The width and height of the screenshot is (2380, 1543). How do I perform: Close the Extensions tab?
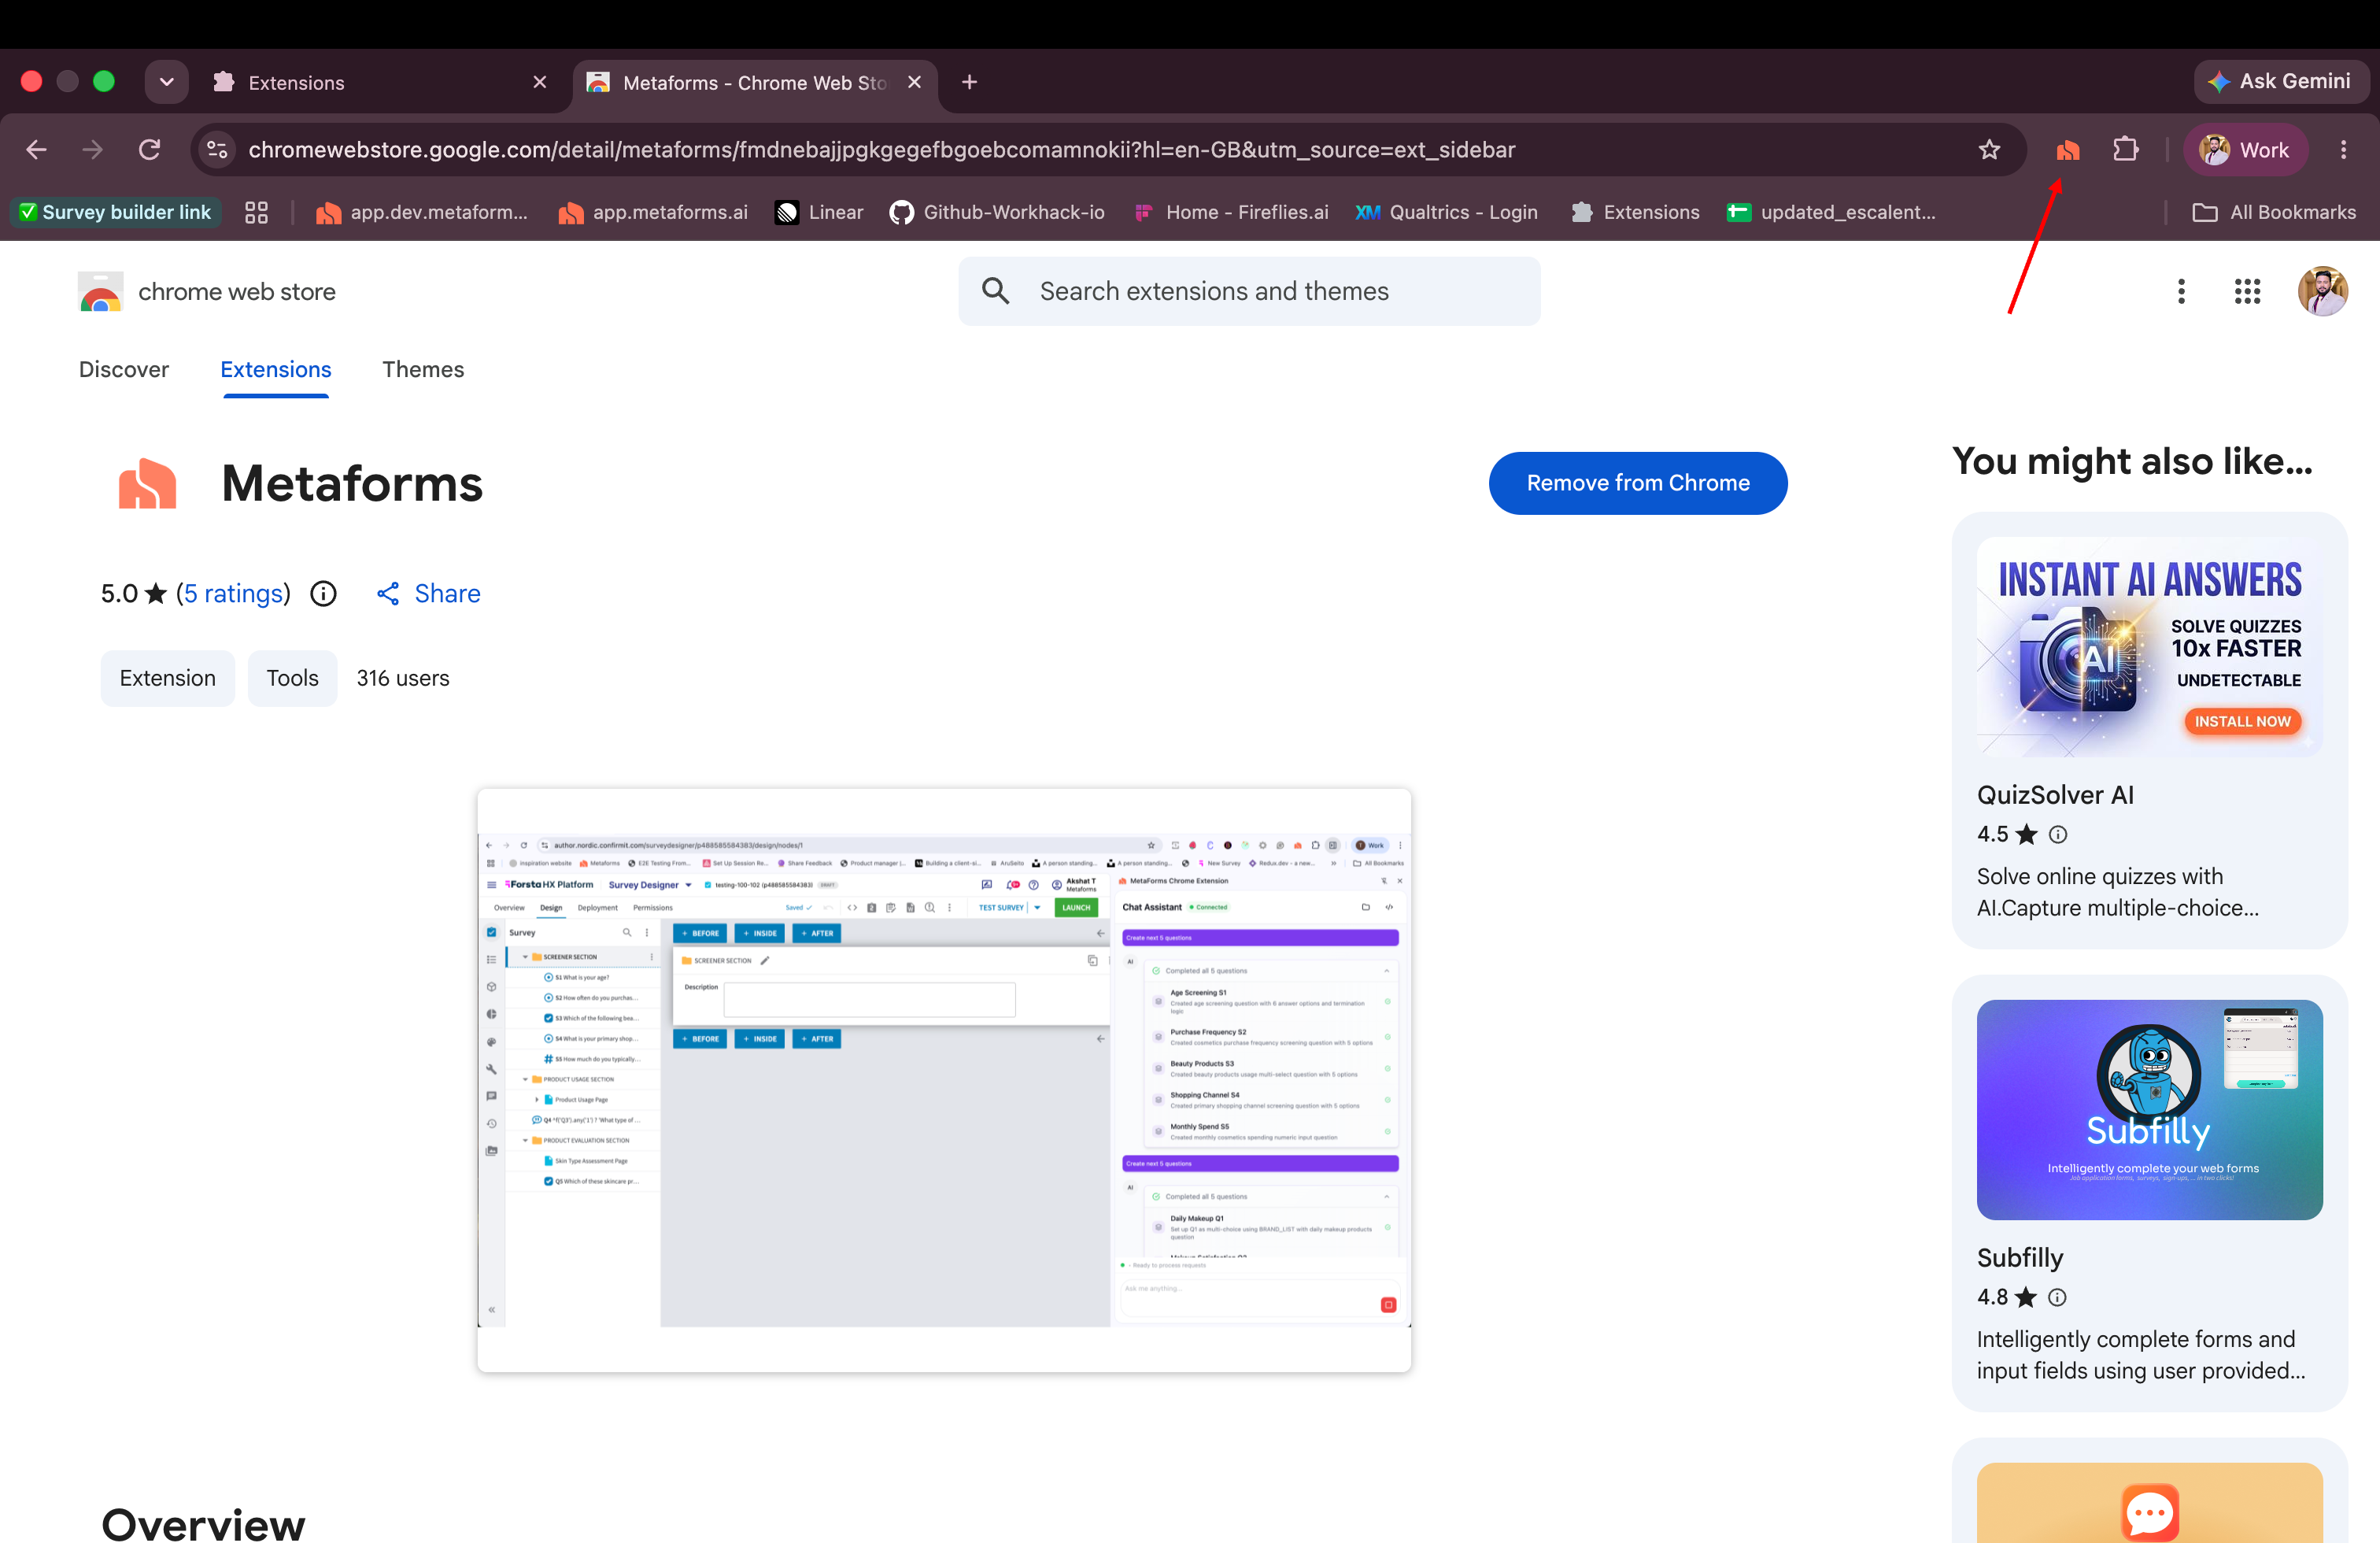pyautogui.click(x=540, y=82)
